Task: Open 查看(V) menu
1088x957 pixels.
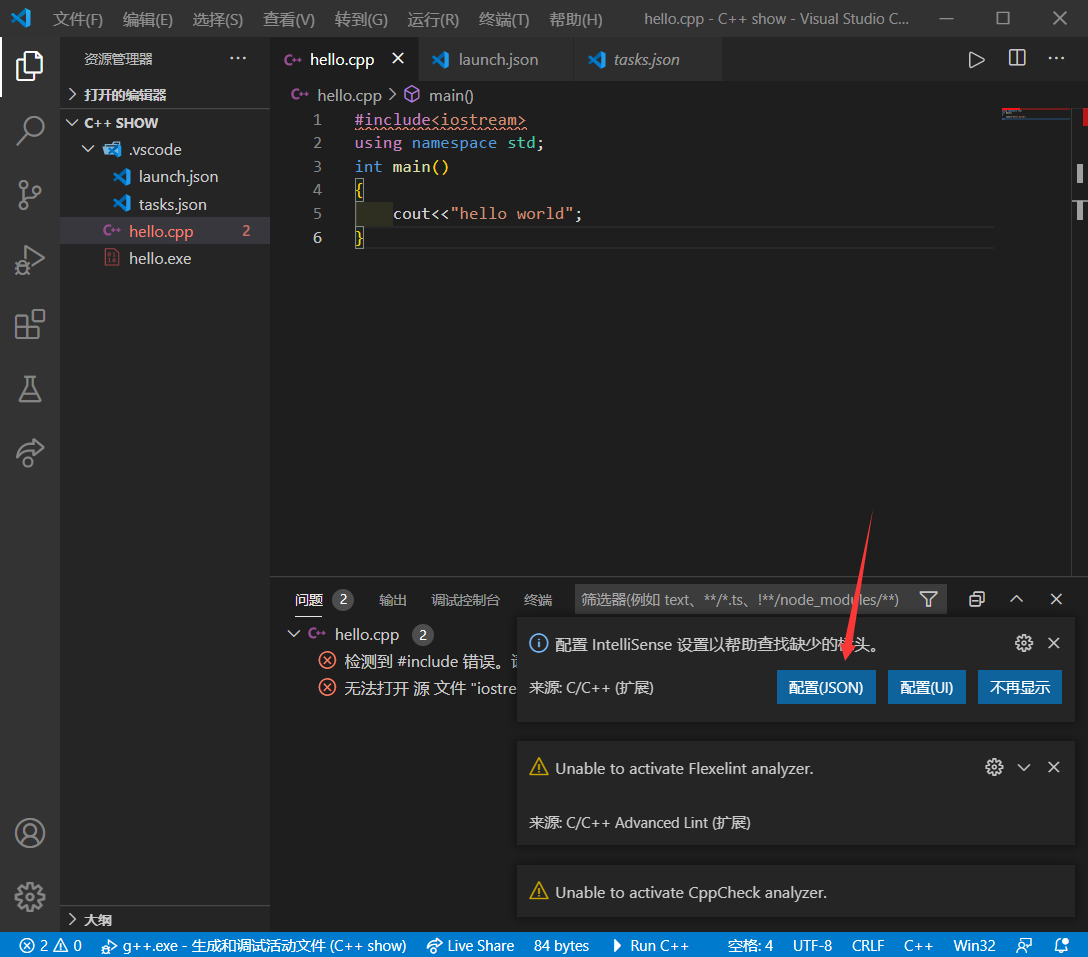Action: point(289,19)
